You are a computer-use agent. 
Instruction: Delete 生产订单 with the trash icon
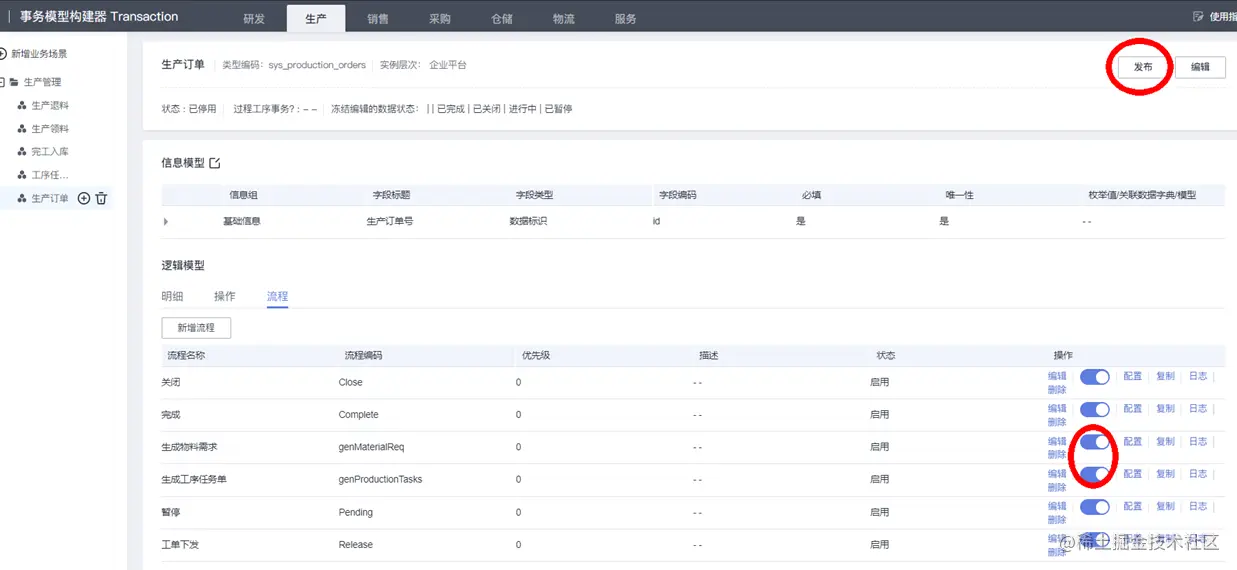(101, 198)
